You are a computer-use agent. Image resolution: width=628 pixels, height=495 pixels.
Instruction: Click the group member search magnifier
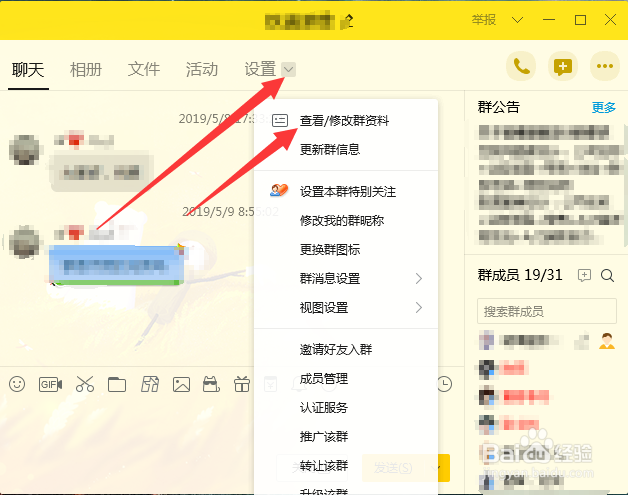pyautogui.click(x=607, y=276)
